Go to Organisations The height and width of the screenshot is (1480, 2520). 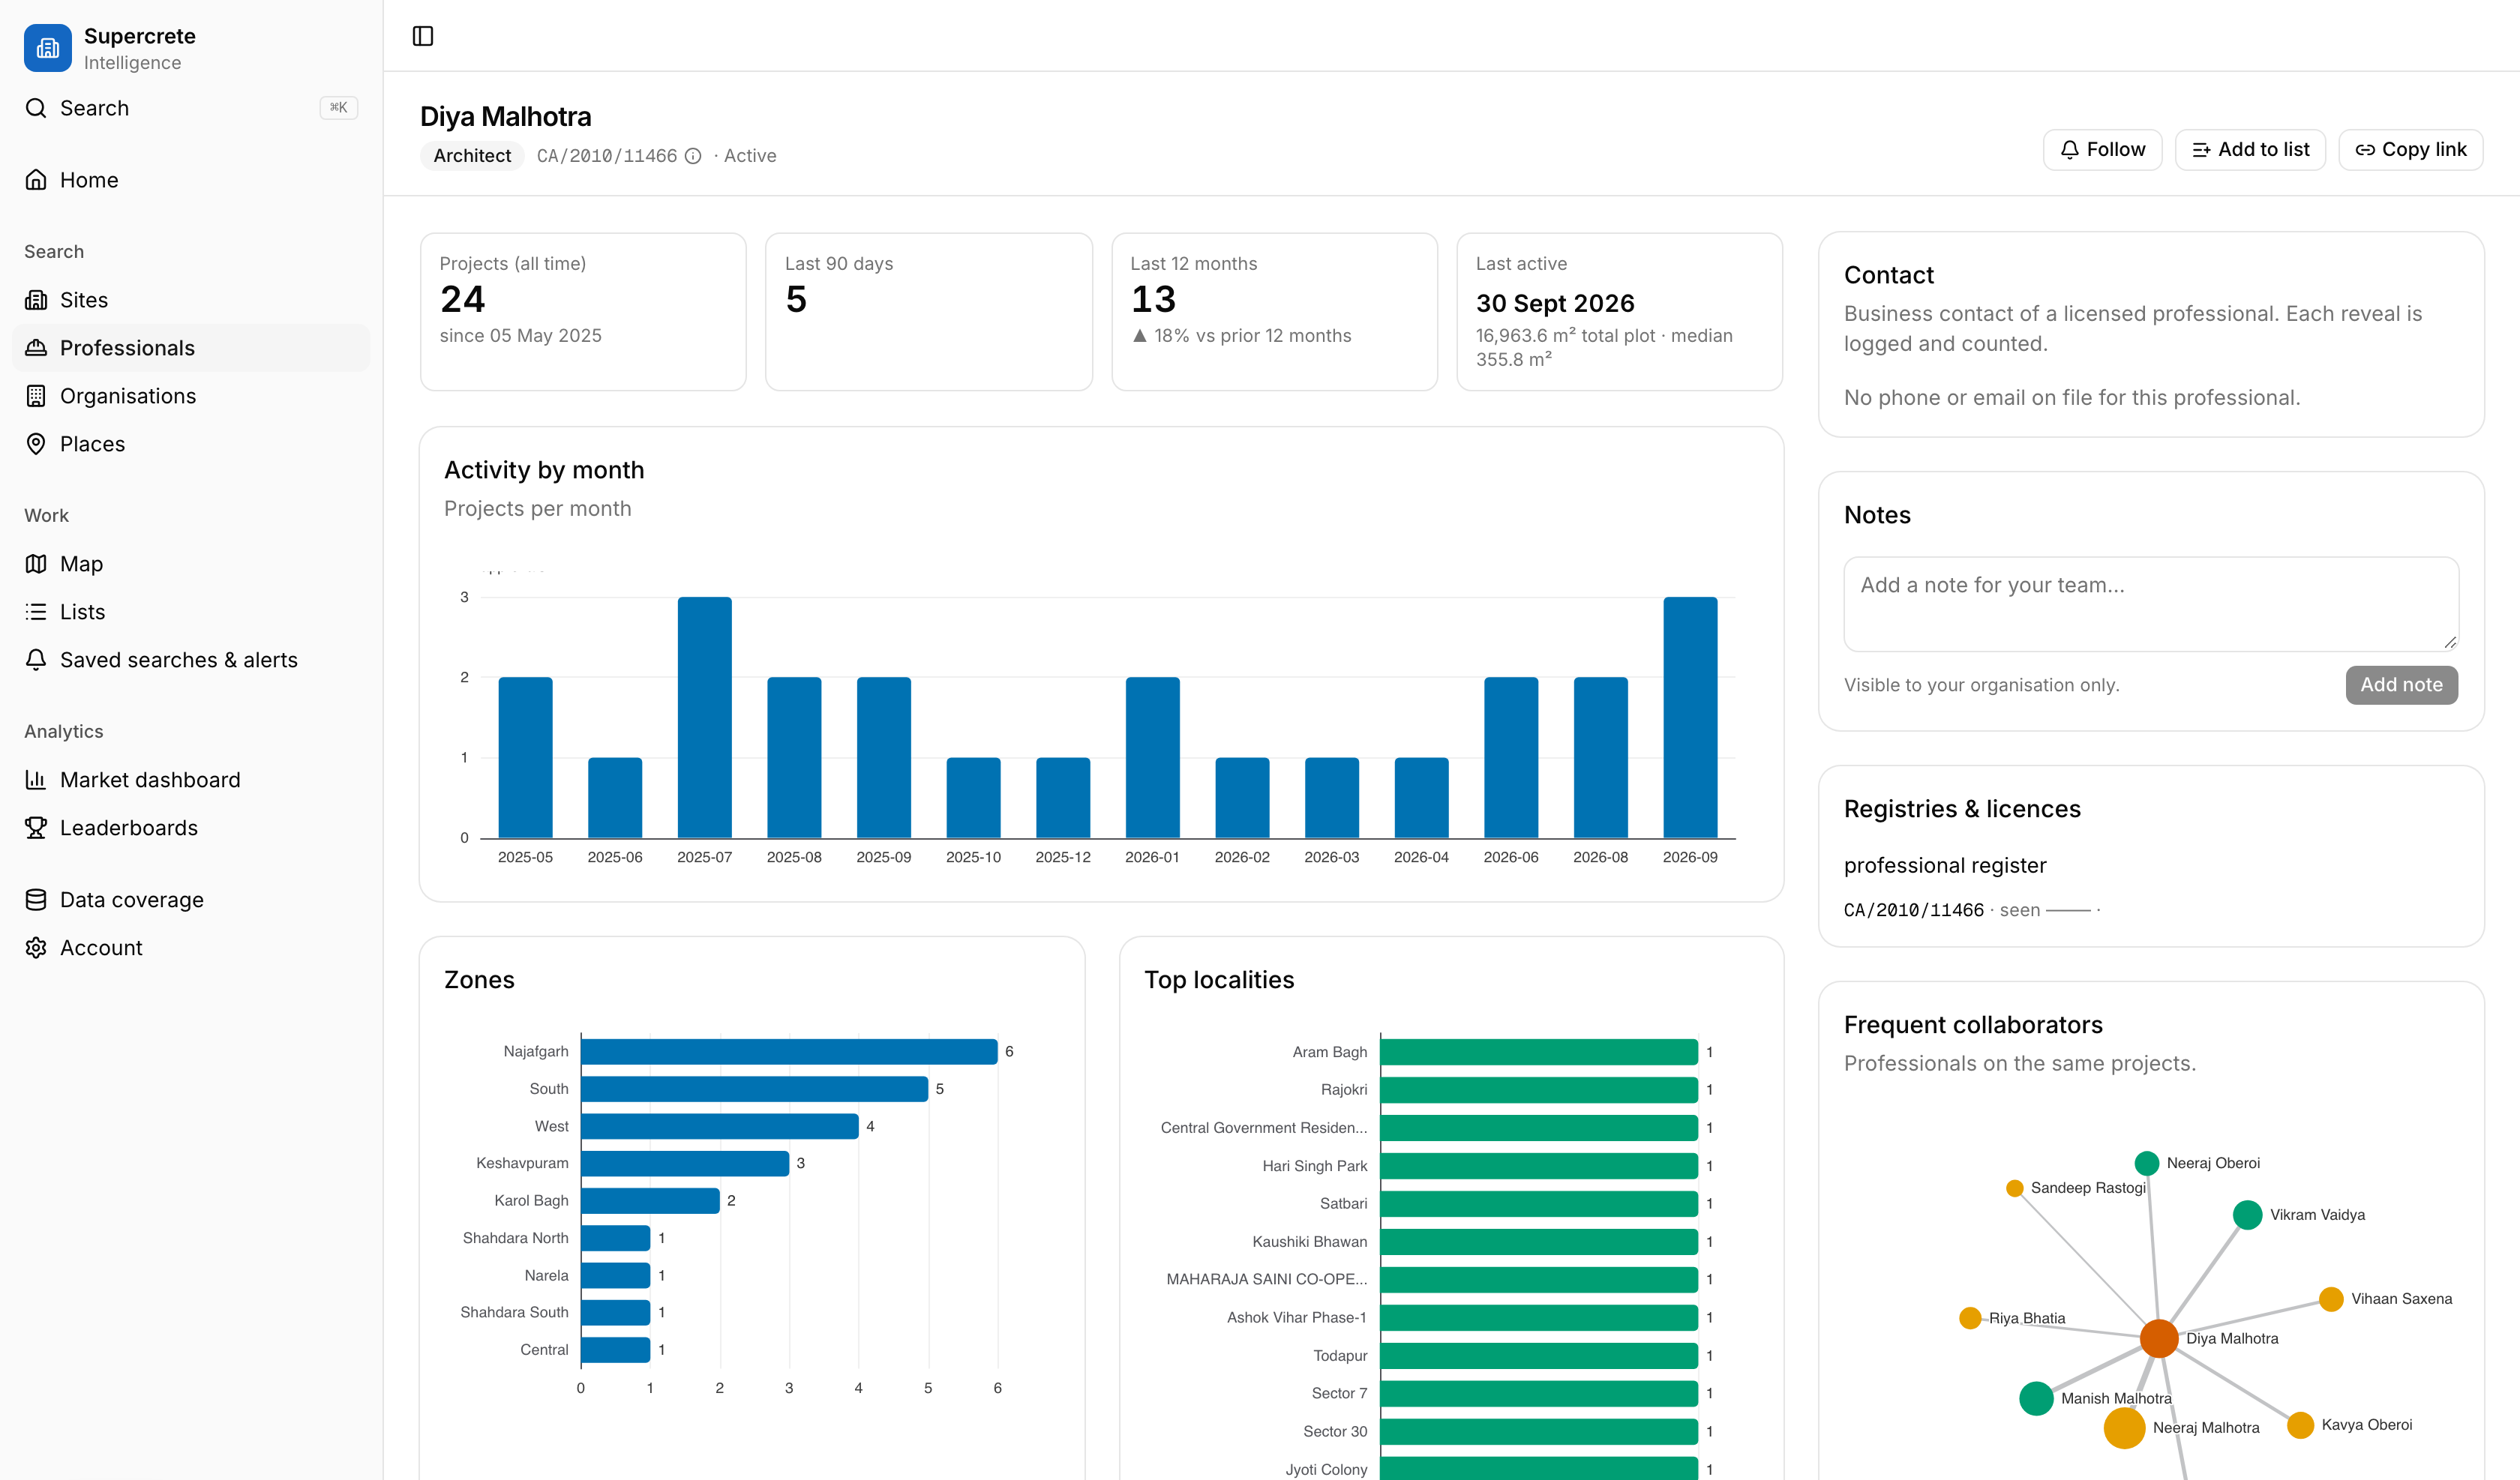coord(191,396)
